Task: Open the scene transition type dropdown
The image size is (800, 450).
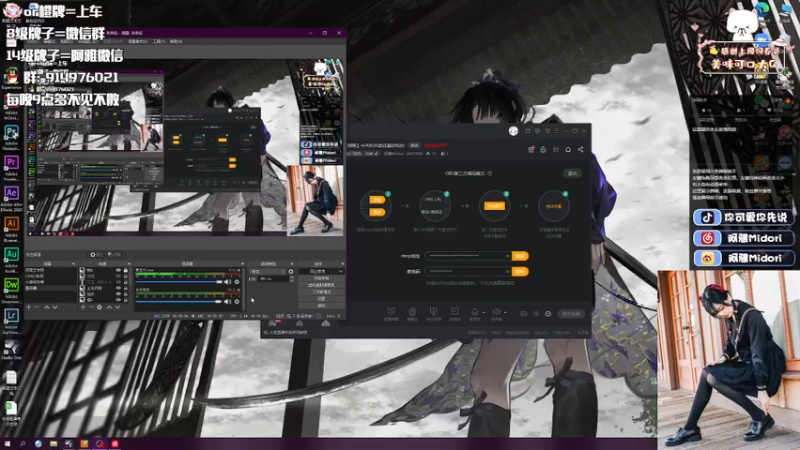Action: pos(267,271)
